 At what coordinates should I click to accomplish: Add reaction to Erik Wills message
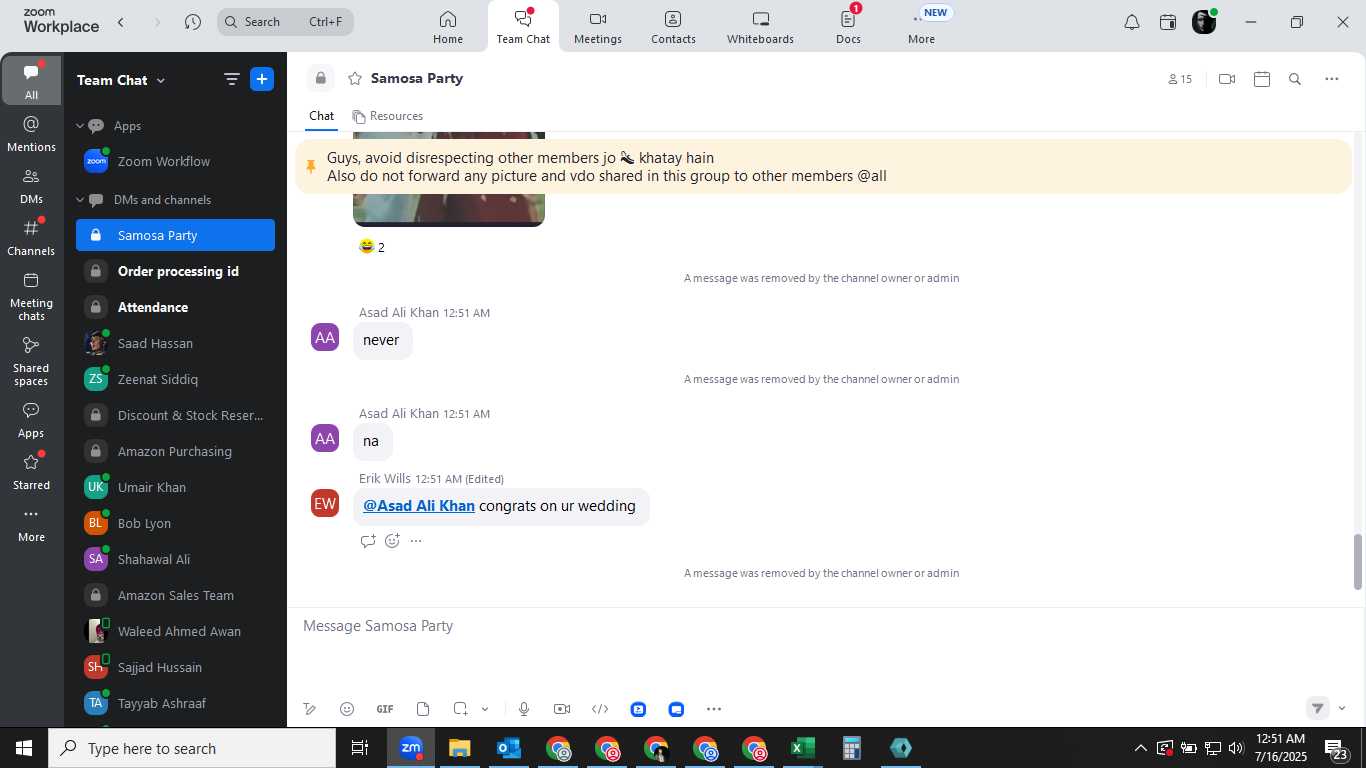coord(392,541)
